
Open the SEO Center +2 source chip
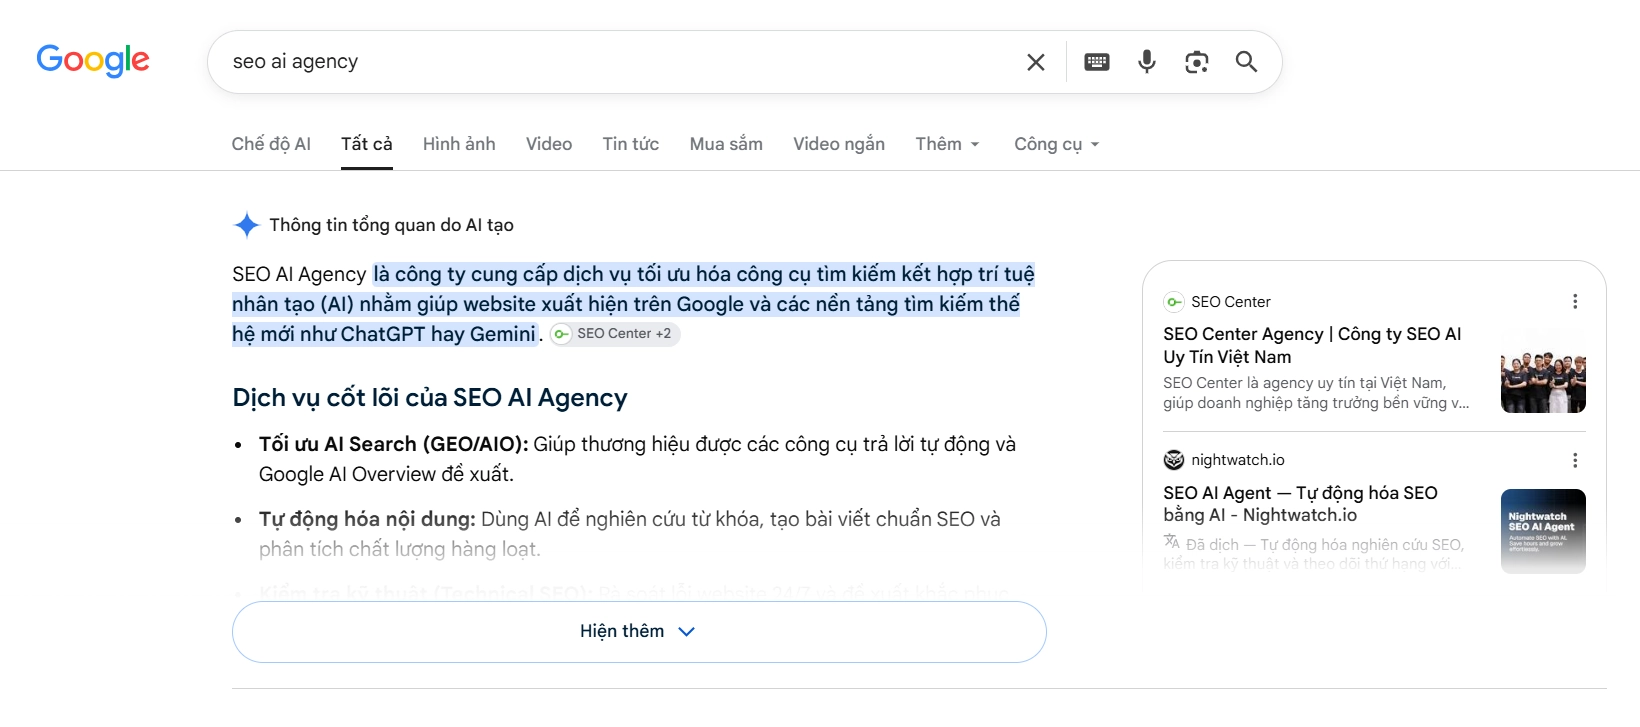click(x=615, y=334)
